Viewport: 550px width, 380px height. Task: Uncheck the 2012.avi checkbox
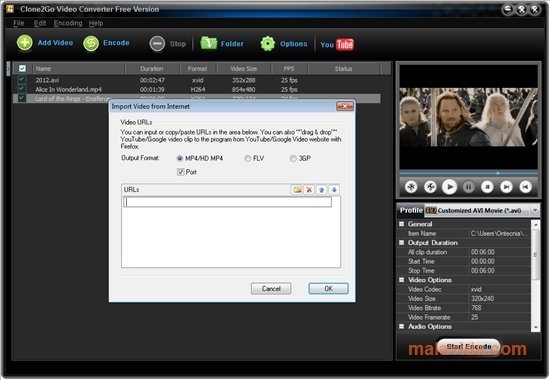pos(22,80)
